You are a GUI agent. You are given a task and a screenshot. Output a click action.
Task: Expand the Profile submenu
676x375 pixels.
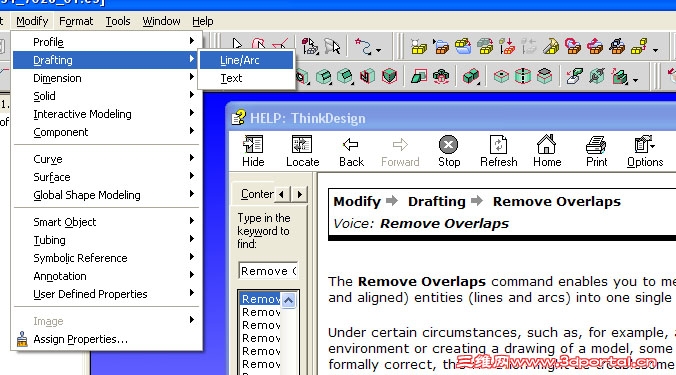click(x=106, y=42)
